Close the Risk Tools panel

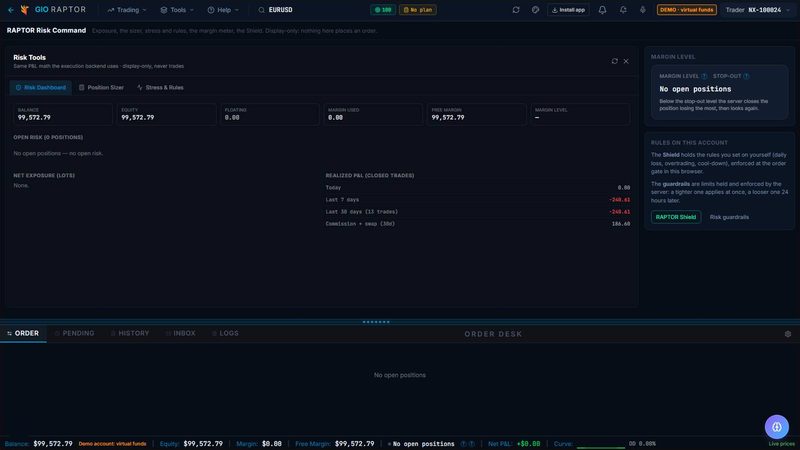[626, 61]
